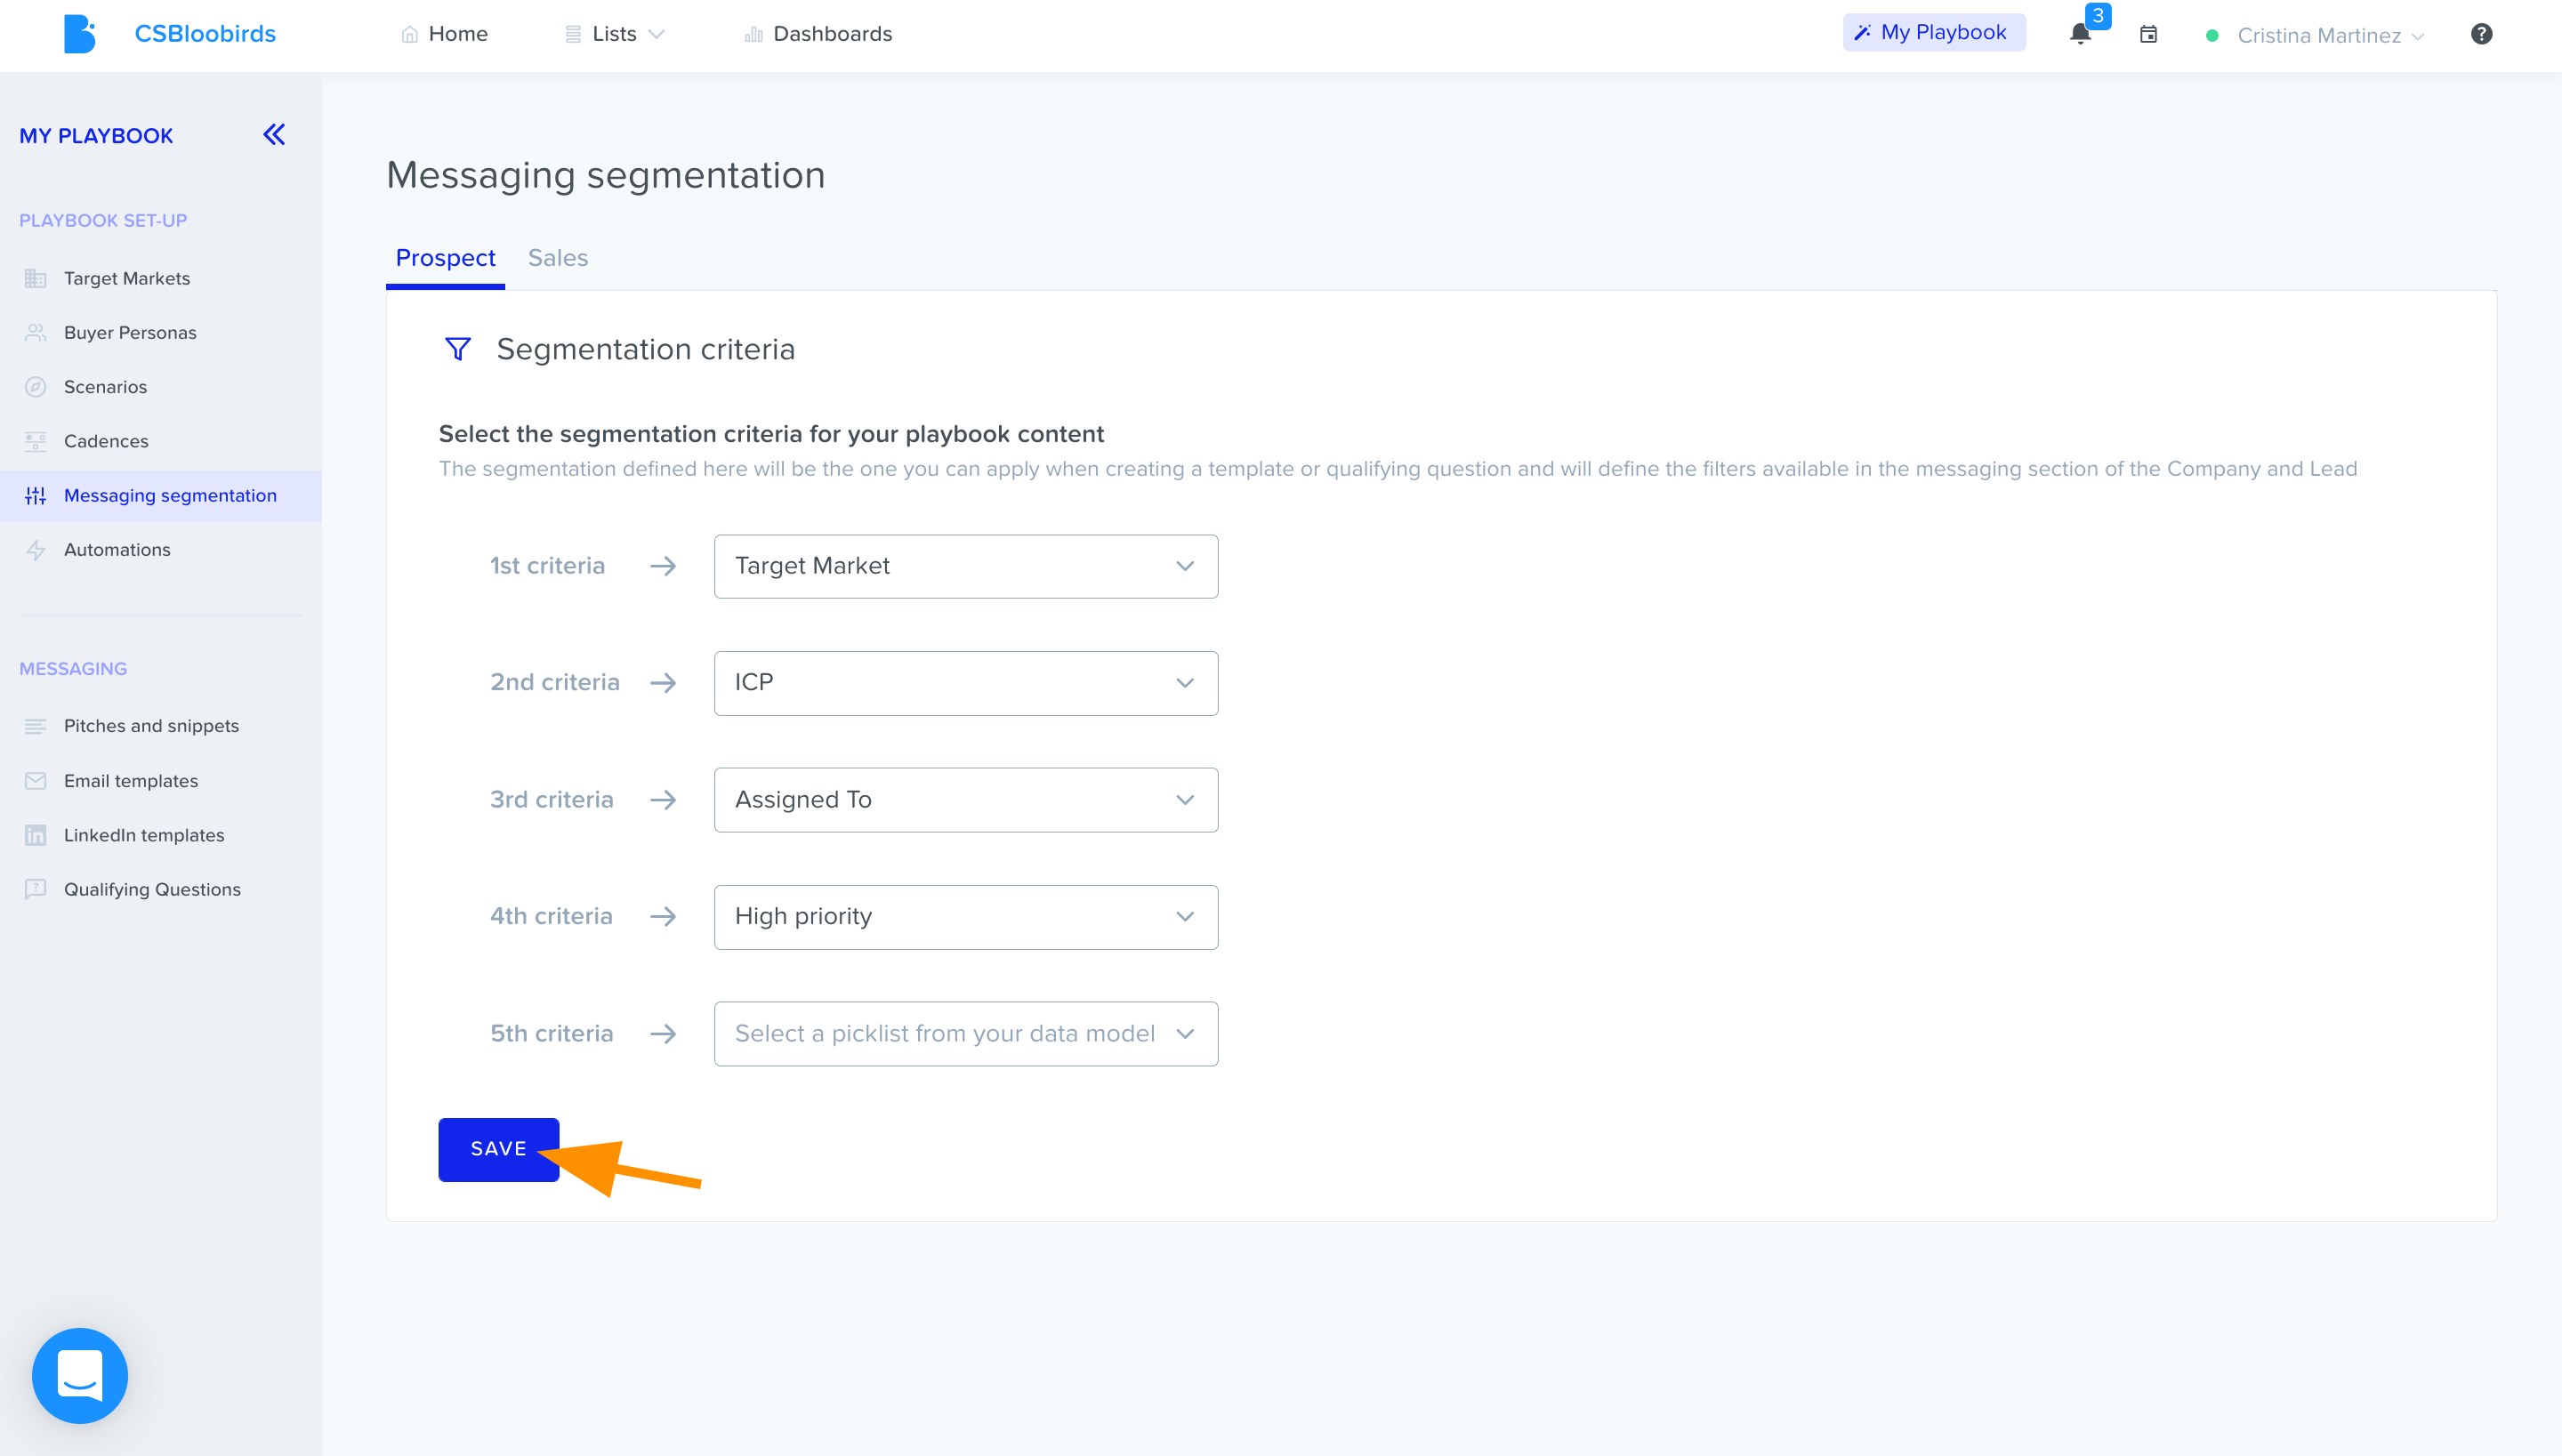This screenshot has width=2562, height=1456.
Task: Click the Cadences icon
Action: [x=36, y=441]
